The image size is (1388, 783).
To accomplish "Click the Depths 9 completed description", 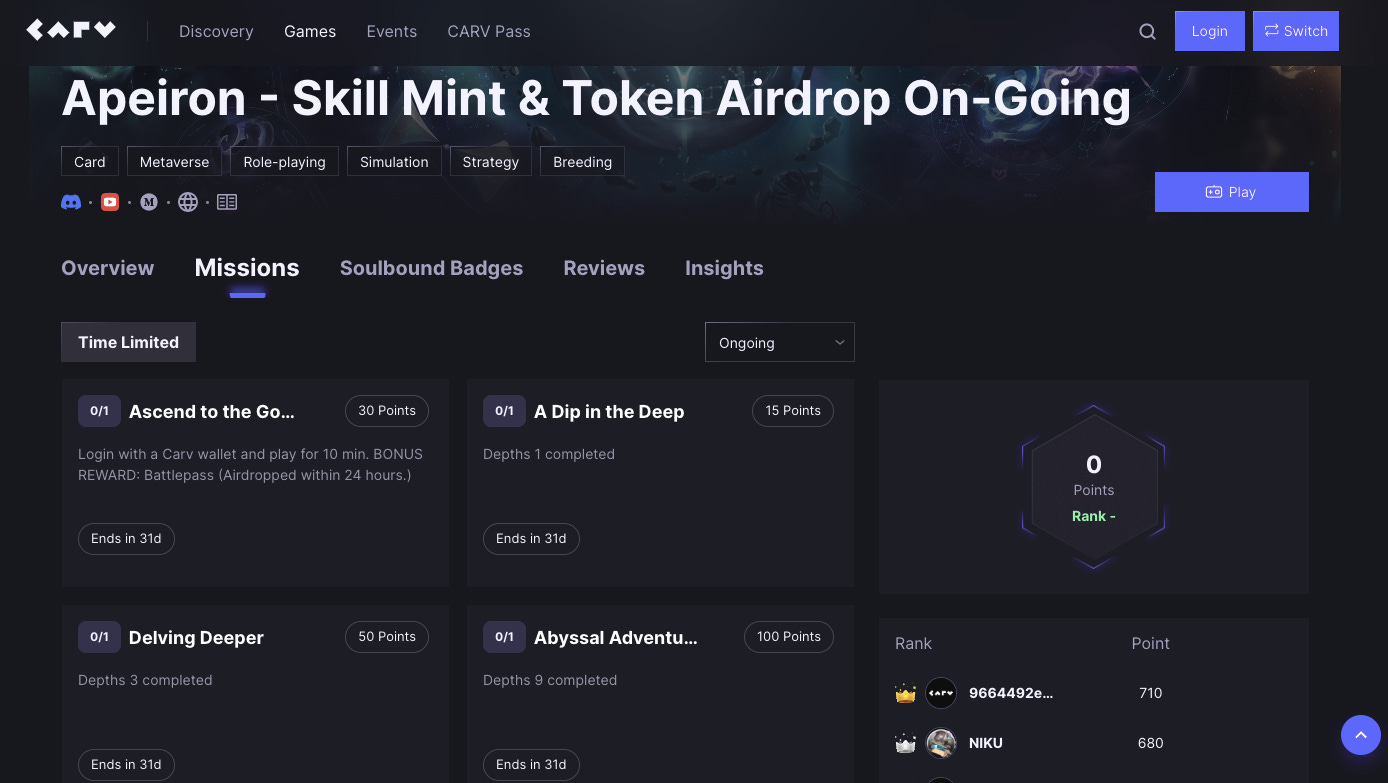I will click(550, 680).
